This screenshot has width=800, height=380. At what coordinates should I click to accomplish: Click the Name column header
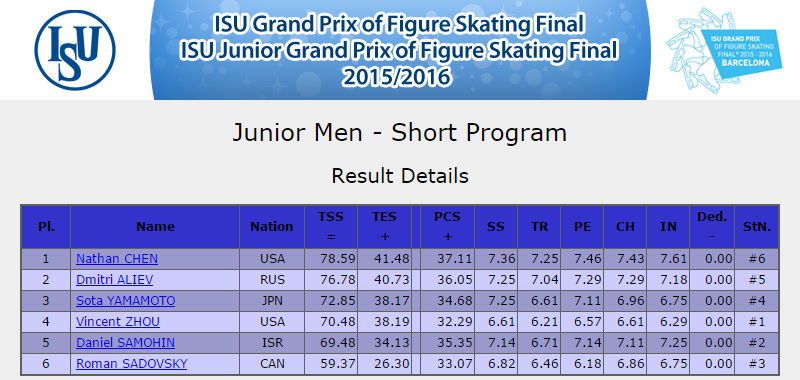pyautogui.click(x=155, y=227)
